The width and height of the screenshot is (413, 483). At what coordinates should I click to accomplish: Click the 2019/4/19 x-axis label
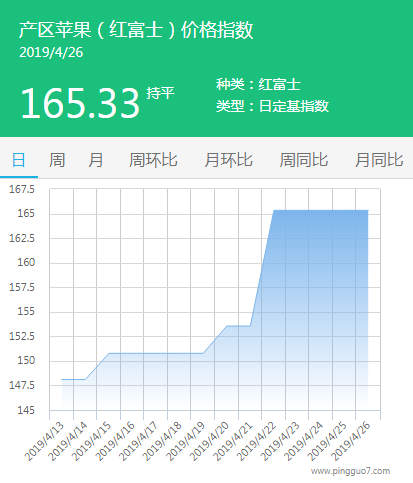(186, 441)
